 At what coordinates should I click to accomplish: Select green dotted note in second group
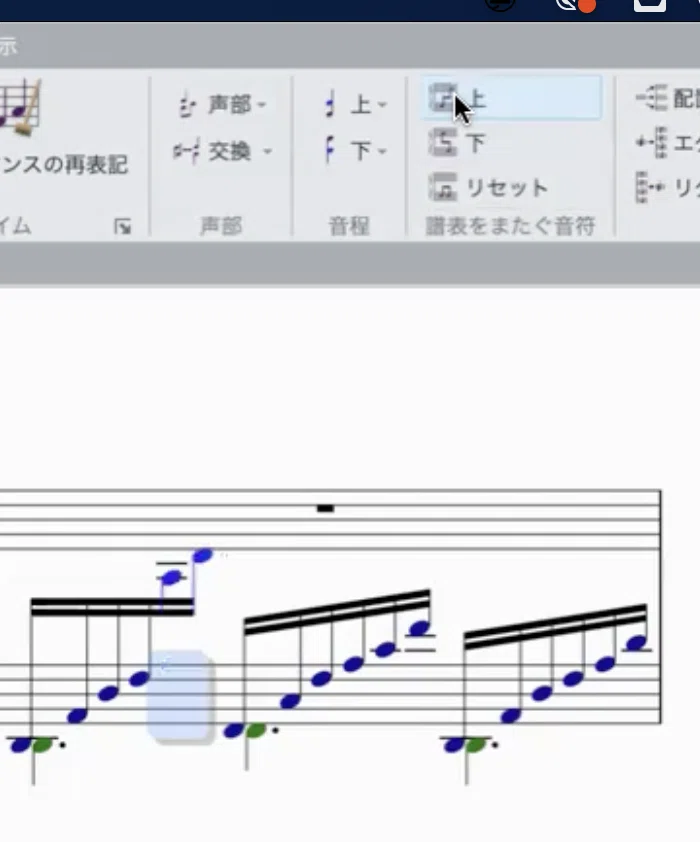[256, 730]
